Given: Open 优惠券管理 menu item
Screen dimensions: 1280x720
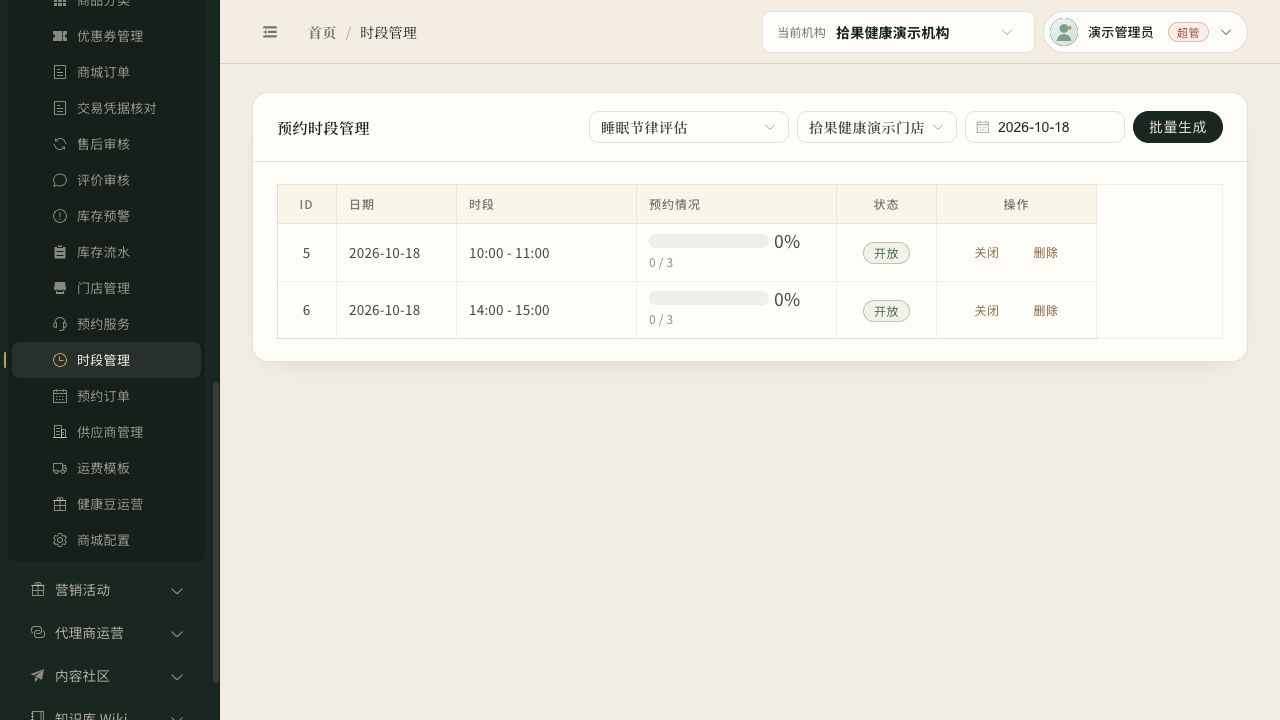Looking at the screenshot, I should coord(106,36).
